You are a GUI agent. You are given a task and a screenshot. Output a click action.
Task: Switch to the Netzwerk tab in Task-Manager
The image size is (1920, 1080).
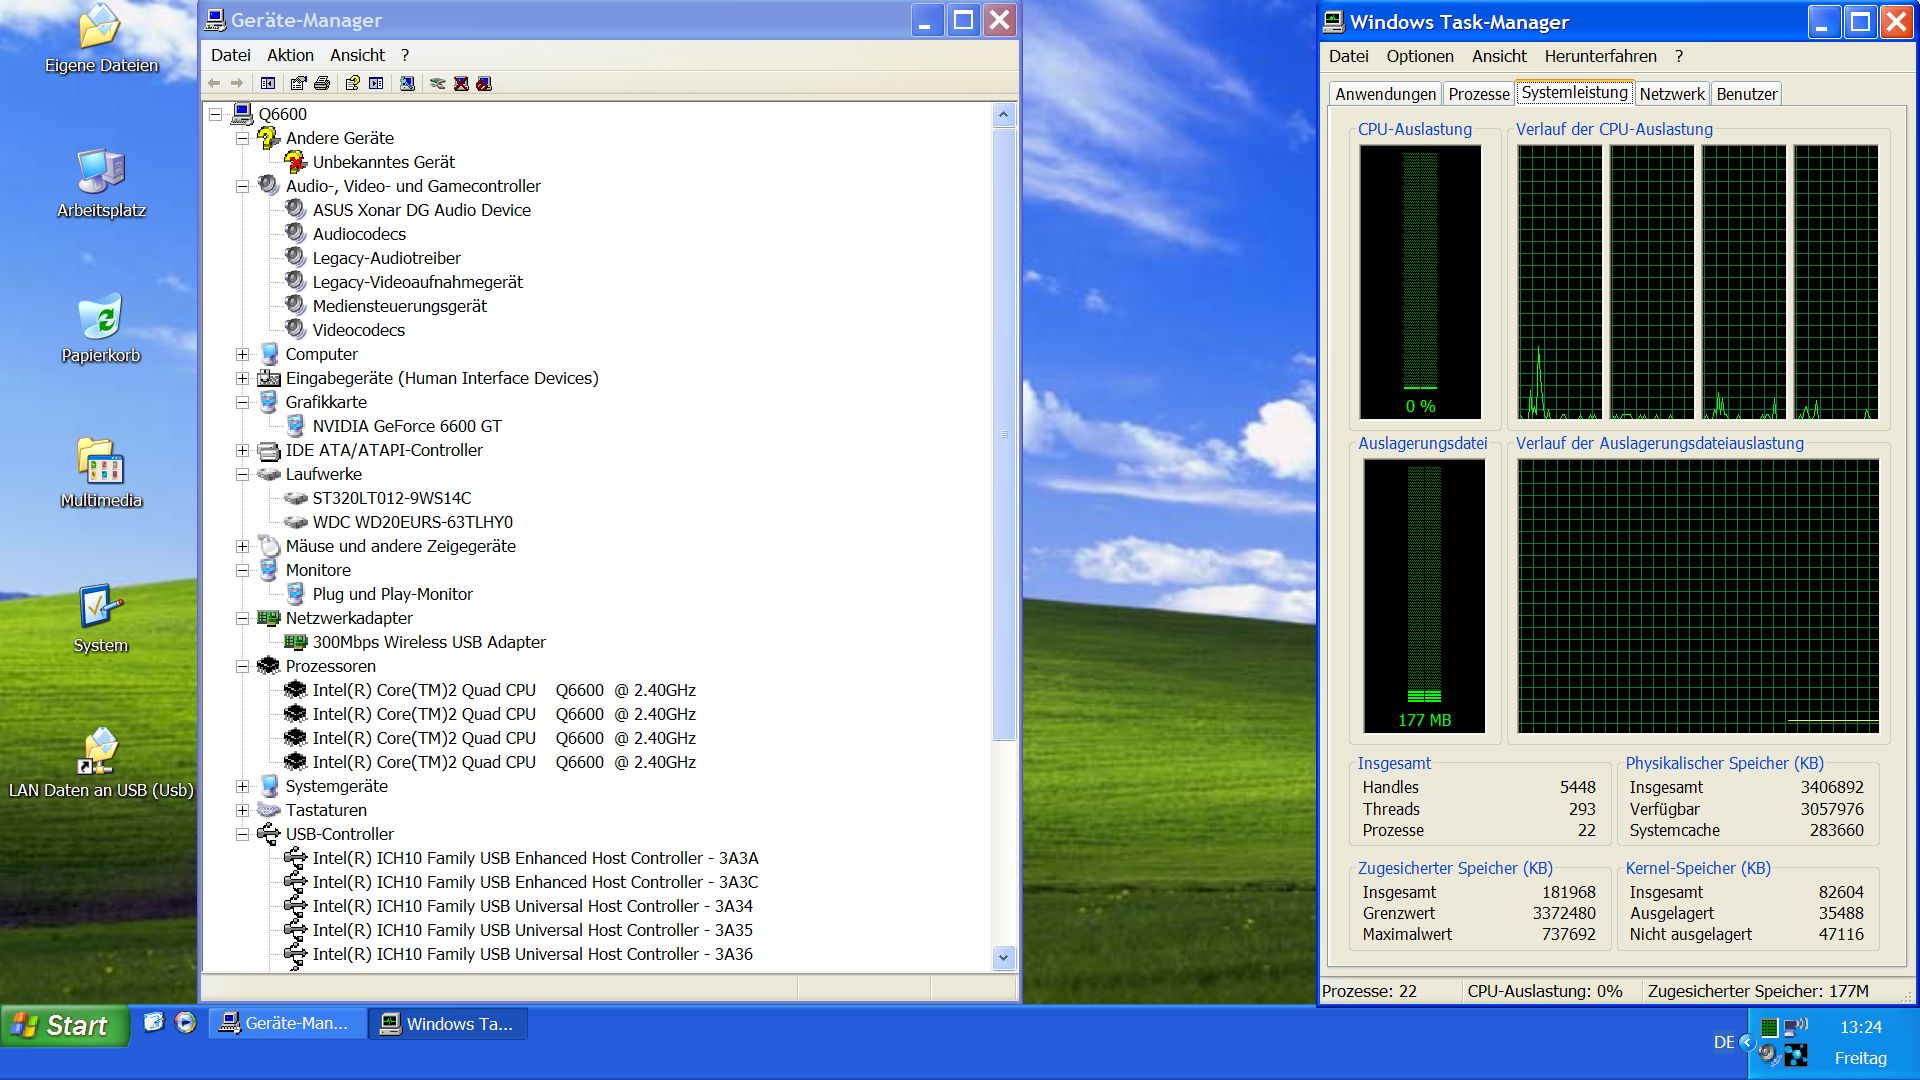tap(1672, 93)
